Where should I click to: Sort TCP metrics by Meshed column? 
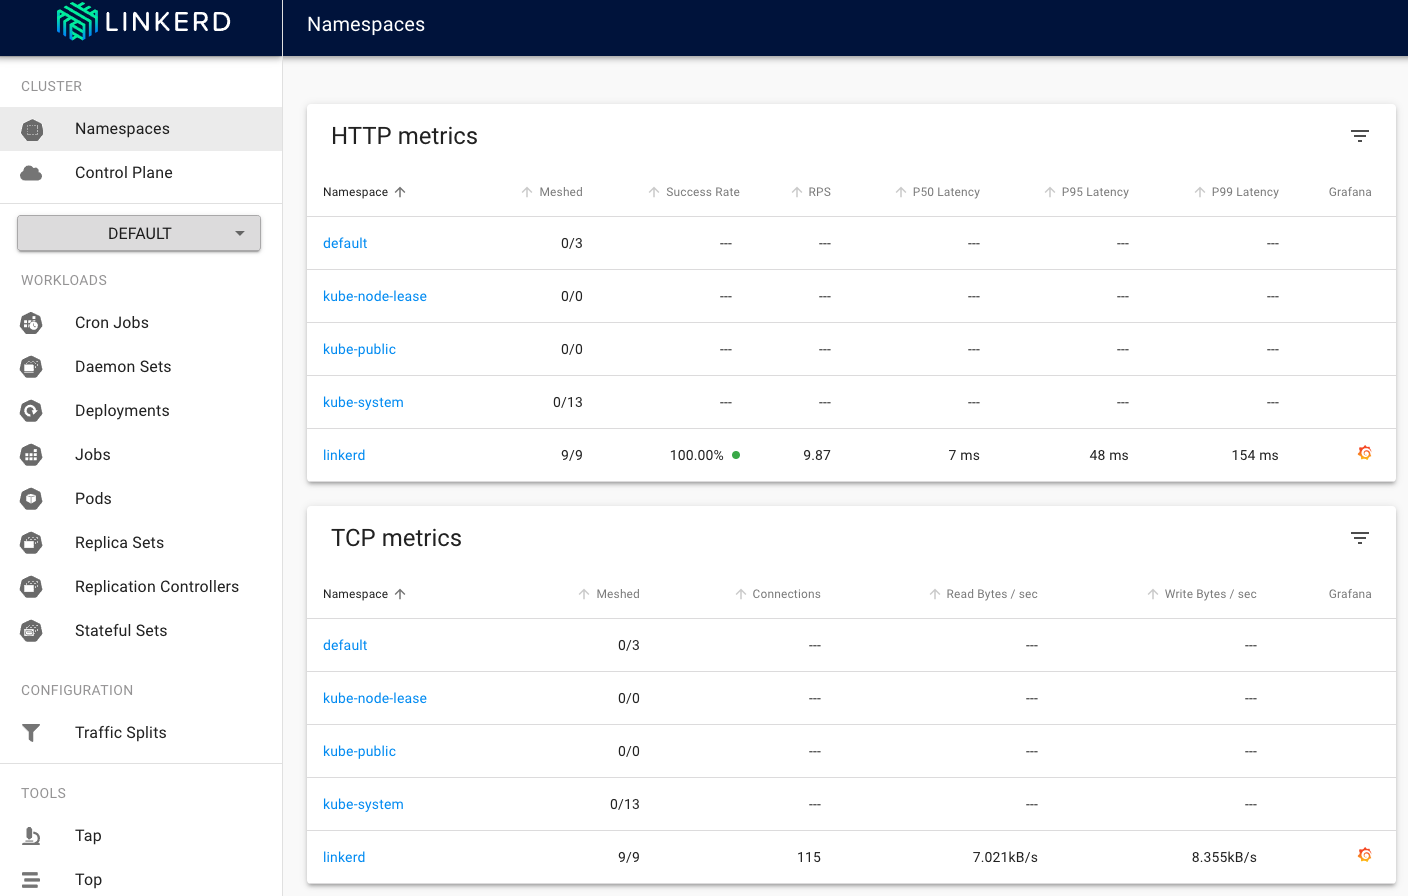point(609,594)
